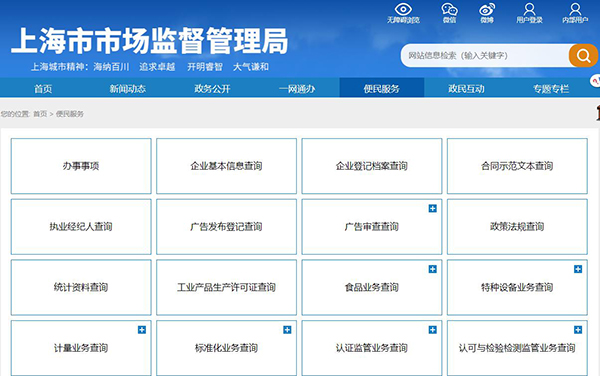Expand plus icon on 特种设备业务查询 tile
This screenshot has height=376, width=600.
tap(578, 269)
